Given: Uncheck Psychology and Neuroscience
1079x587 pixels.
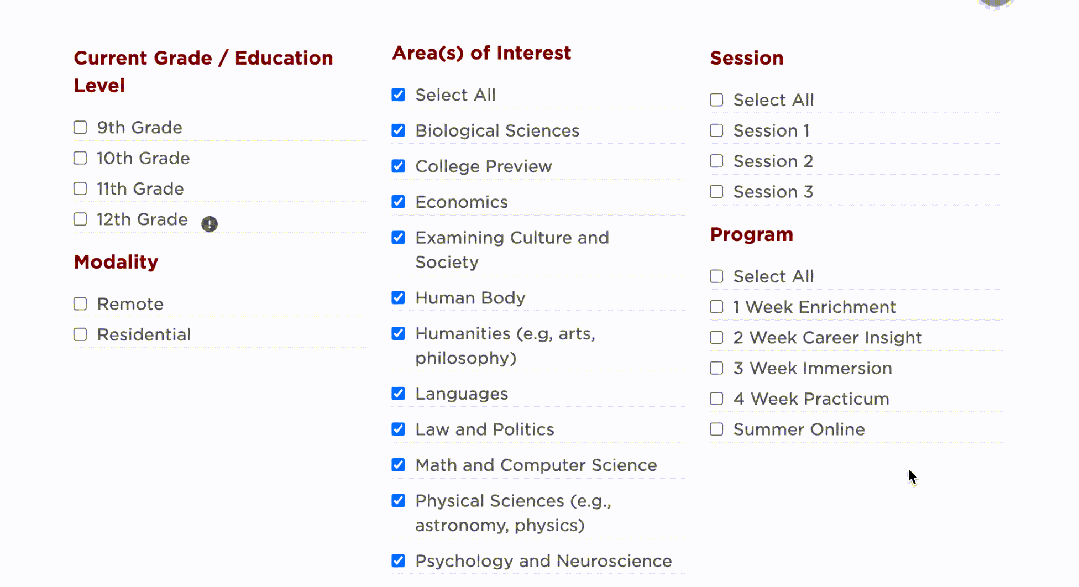Looking at the screenshot, I should 398,561.
